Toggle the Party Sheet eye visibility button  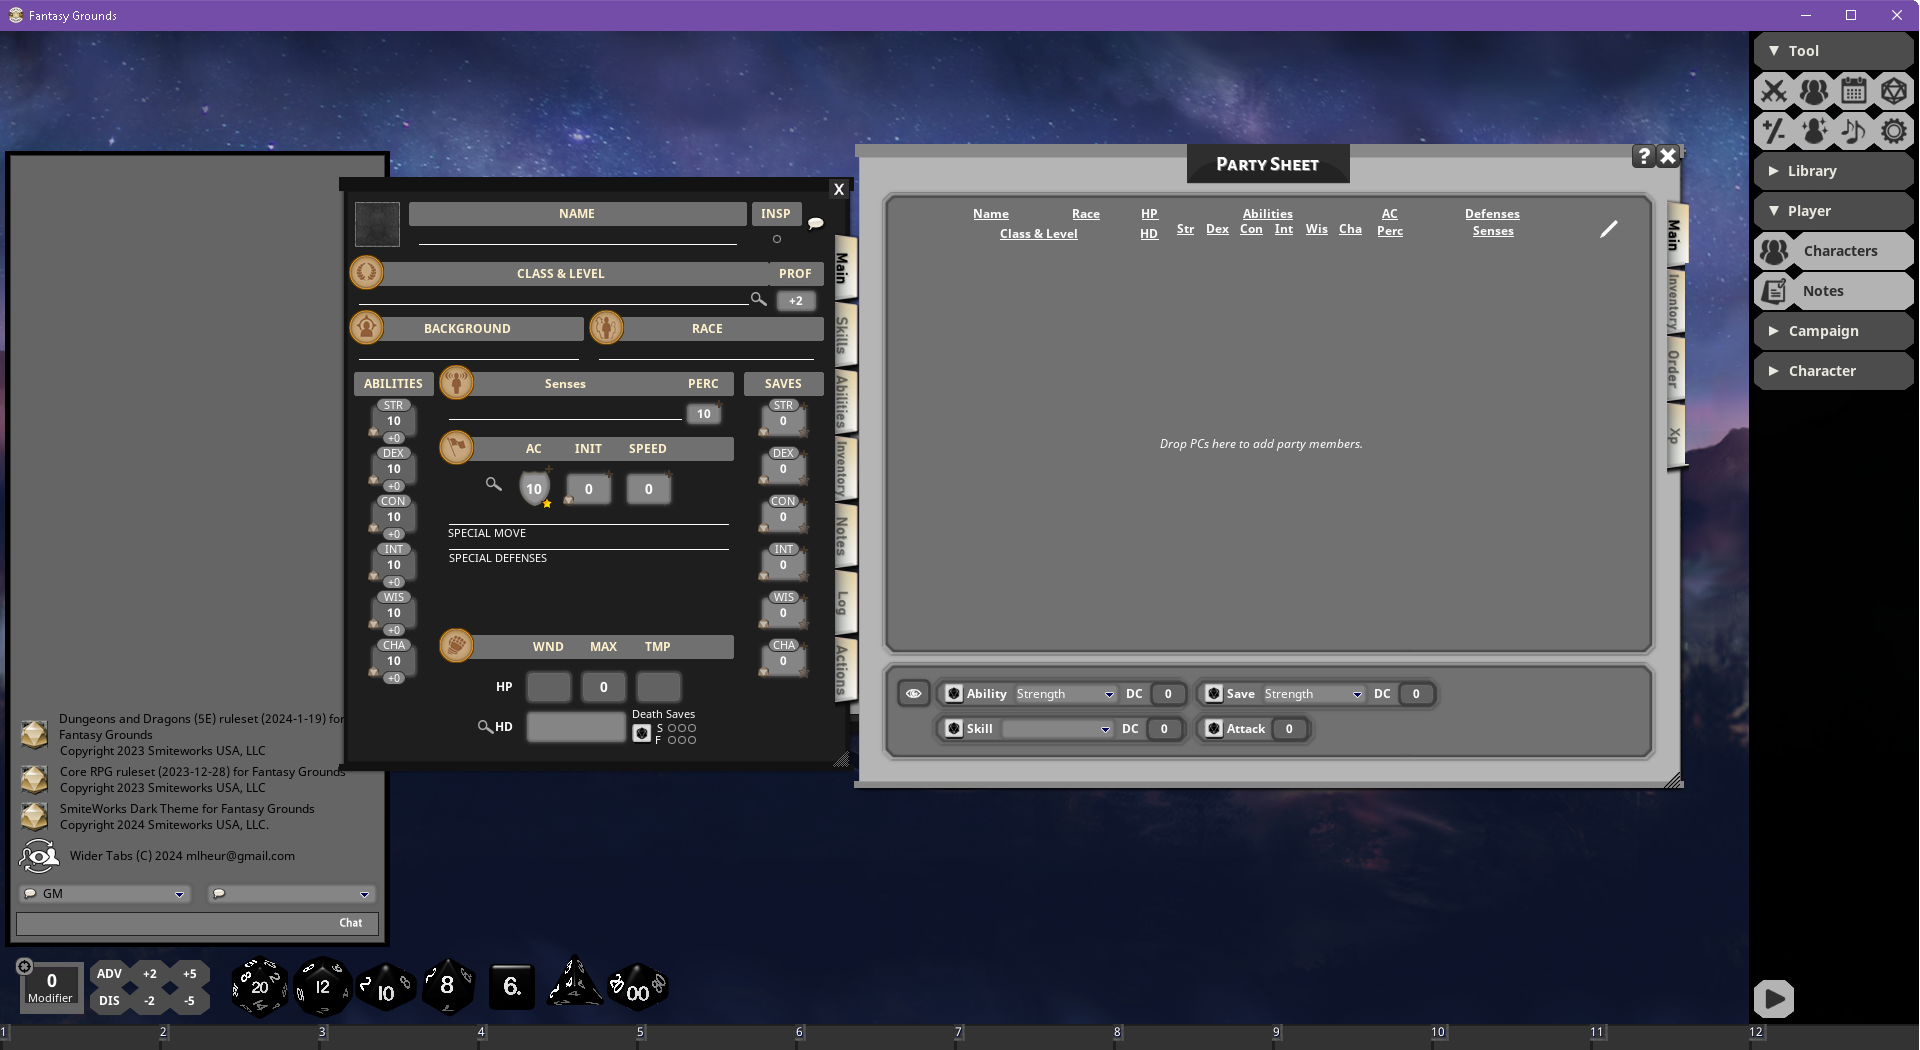click(x=914, y=693)
